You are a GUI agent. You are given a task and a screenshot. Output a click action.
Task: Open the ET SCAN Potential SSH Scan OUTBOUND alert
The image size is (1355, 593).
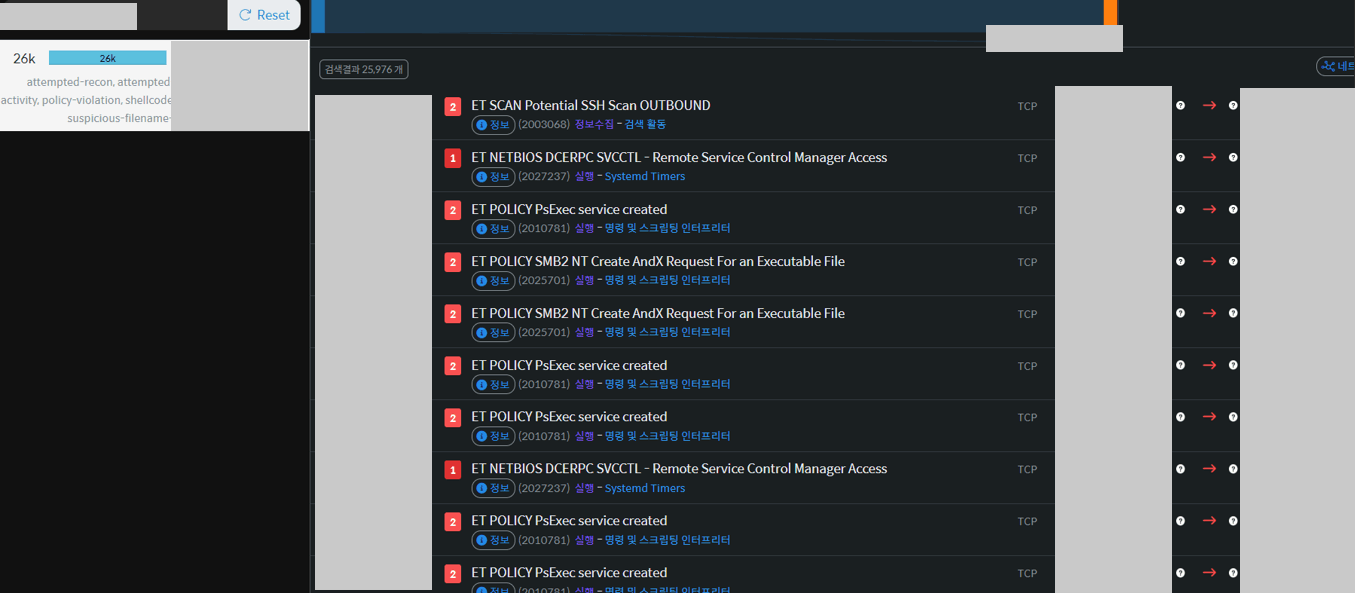pos(591,105)
